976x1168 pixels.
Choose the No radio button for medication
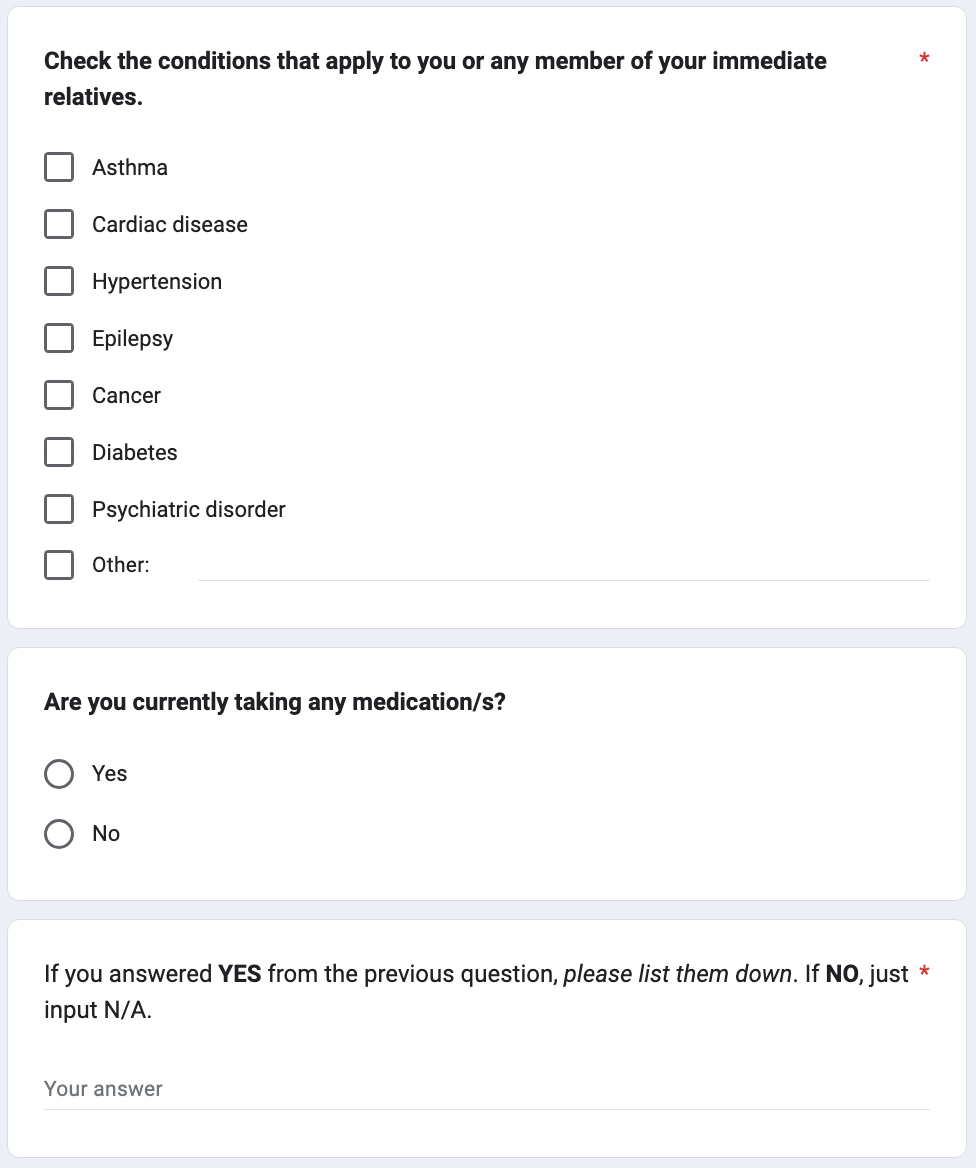pyautogui.click(x=59, y=834)
